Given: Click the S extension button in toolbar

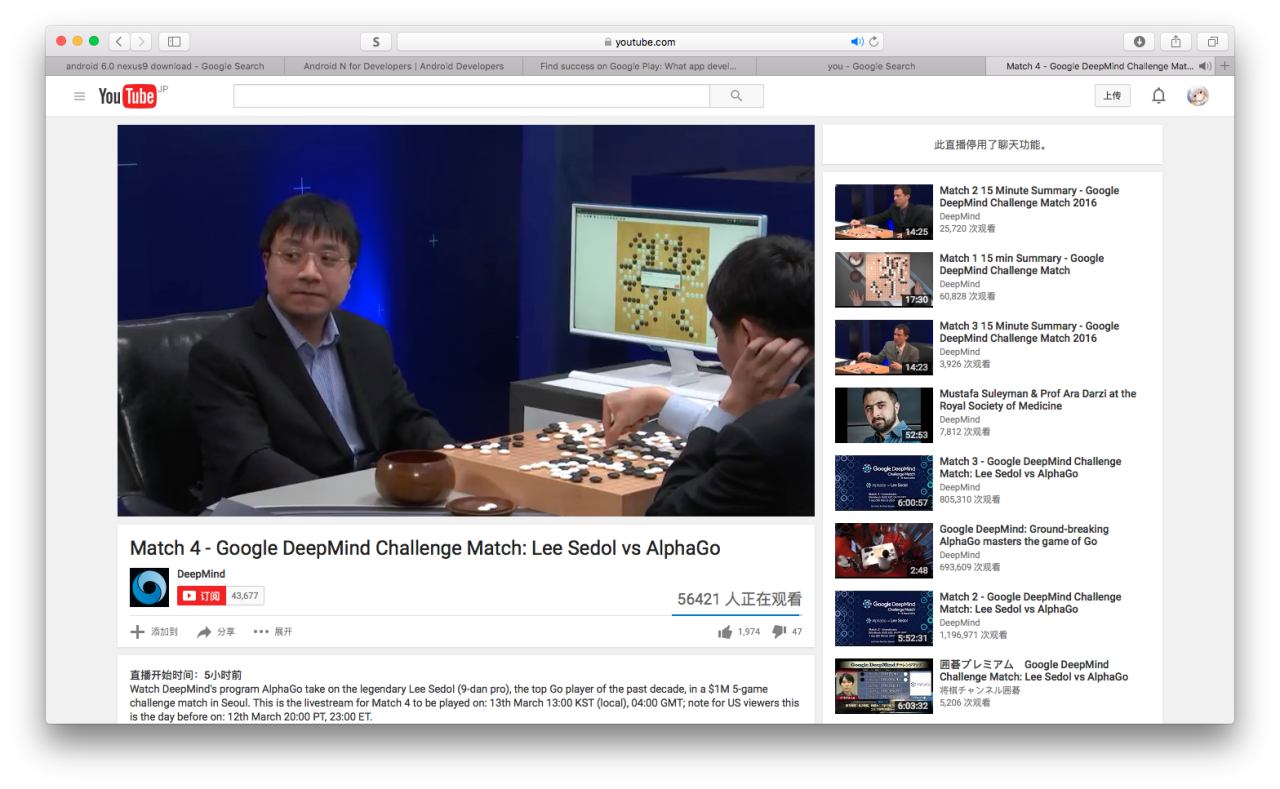Looking at the screenshot, I should tap(375, 41).
